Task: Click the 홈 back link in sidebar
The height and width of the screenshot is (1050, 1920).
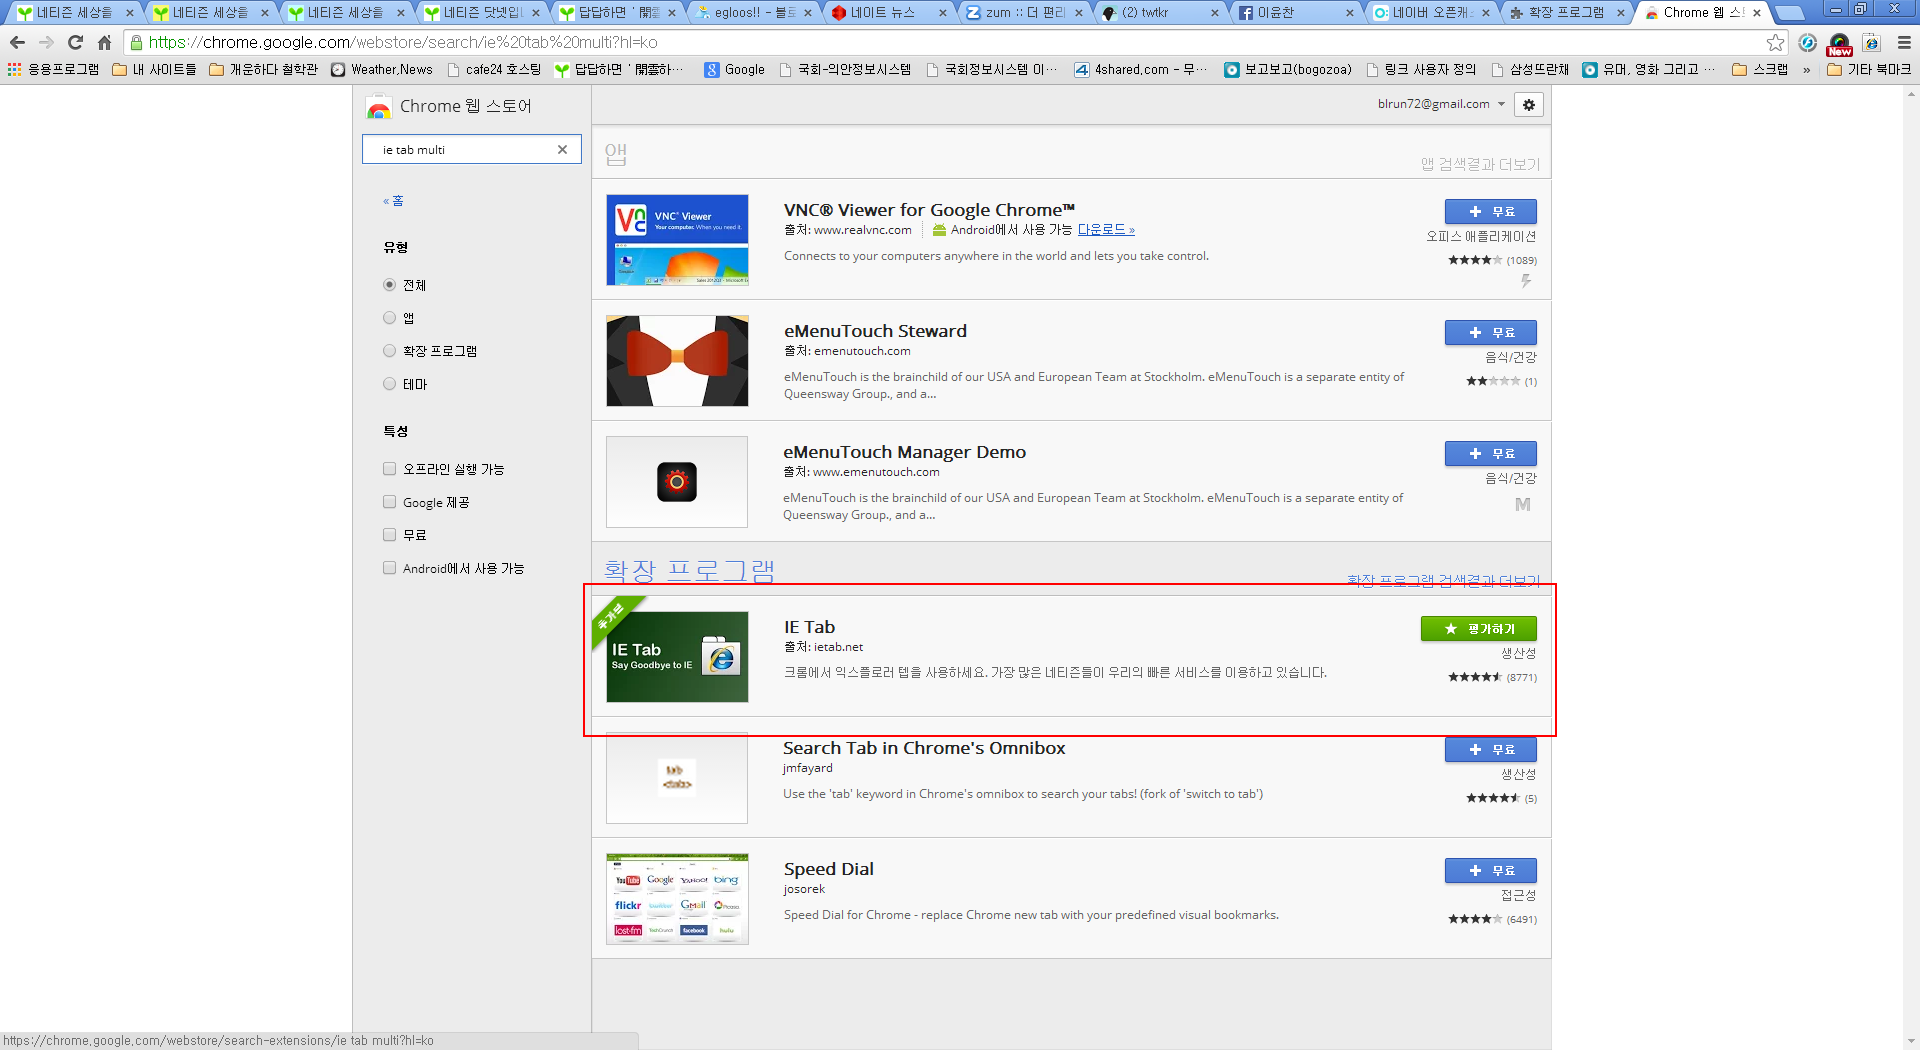Action: [x=393, y=201]
